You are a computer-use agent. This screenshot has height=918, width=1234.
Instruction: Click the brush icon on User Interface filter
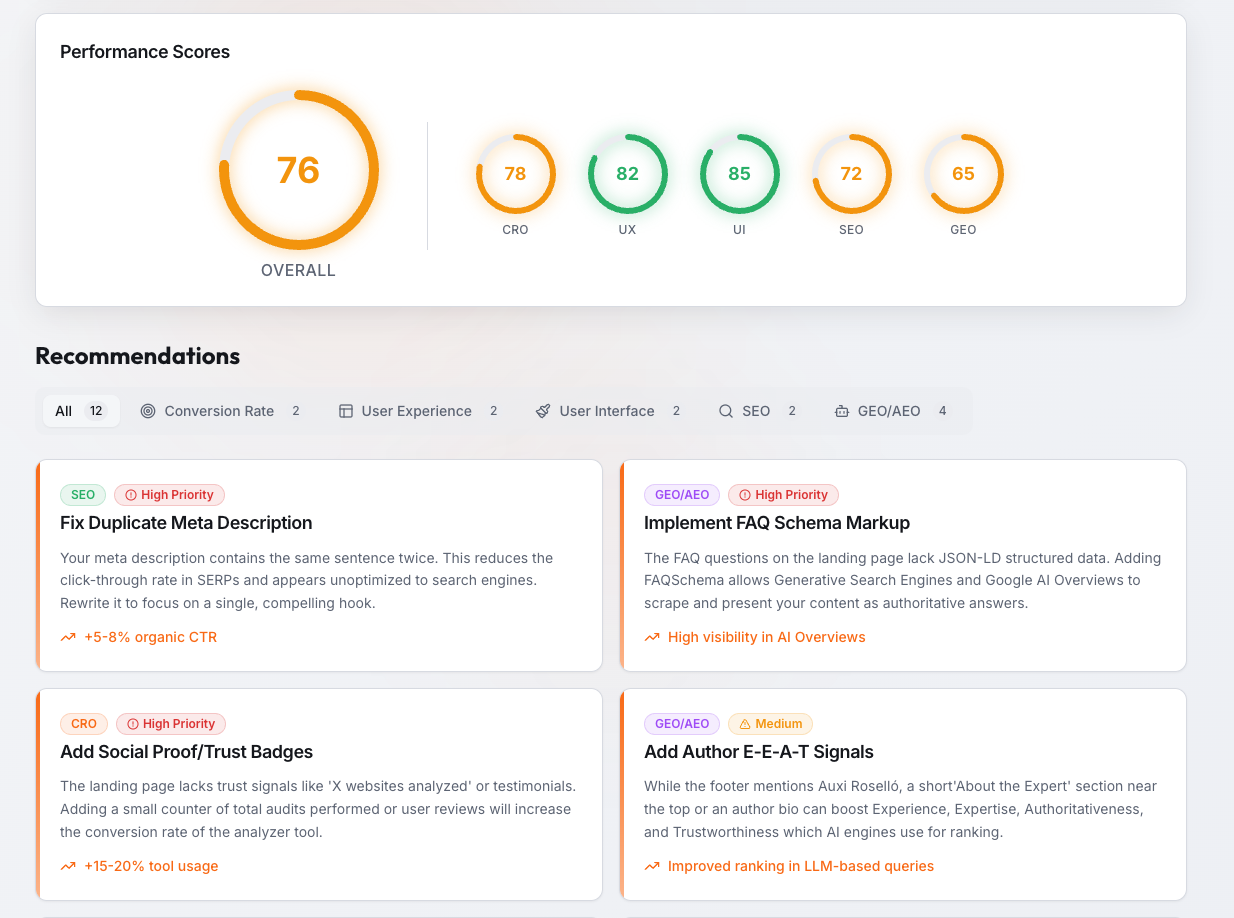543,410
